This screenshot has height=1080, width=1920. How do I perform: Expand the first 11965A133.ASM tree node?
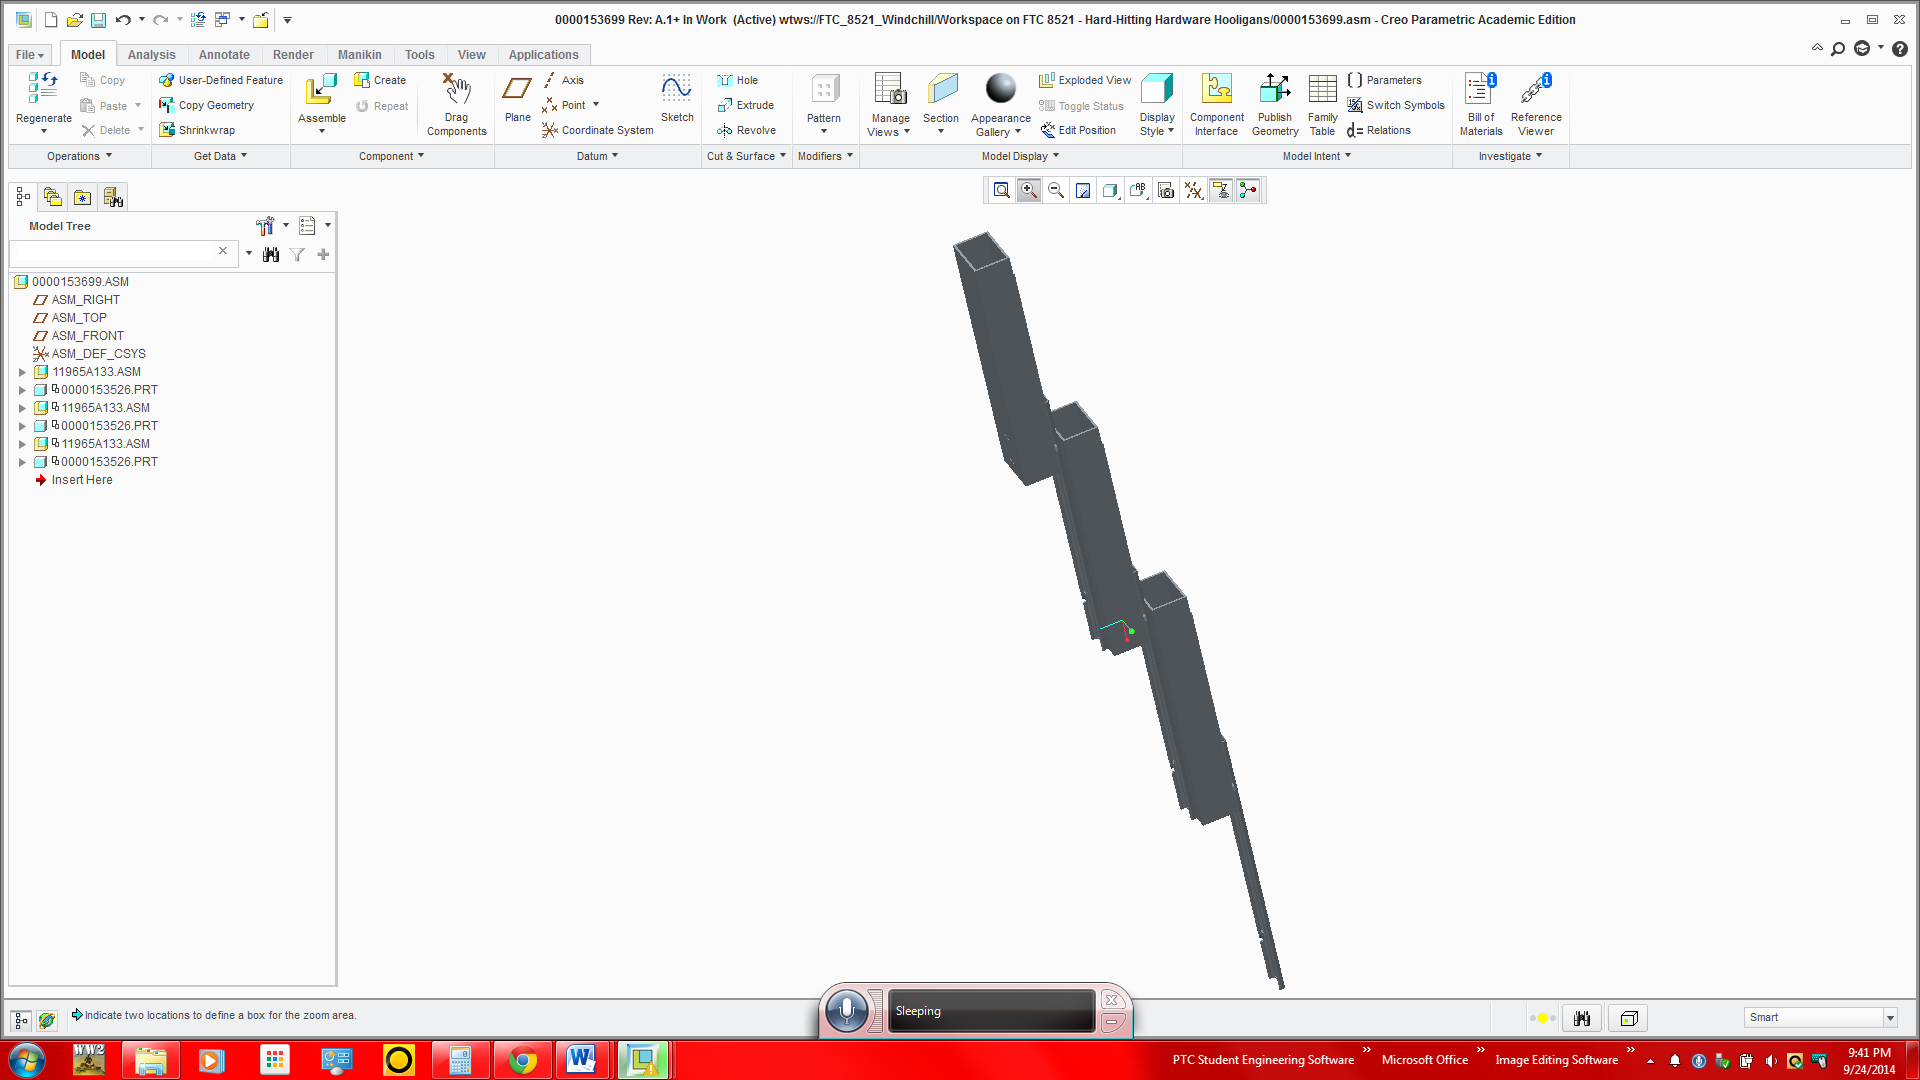23,371
